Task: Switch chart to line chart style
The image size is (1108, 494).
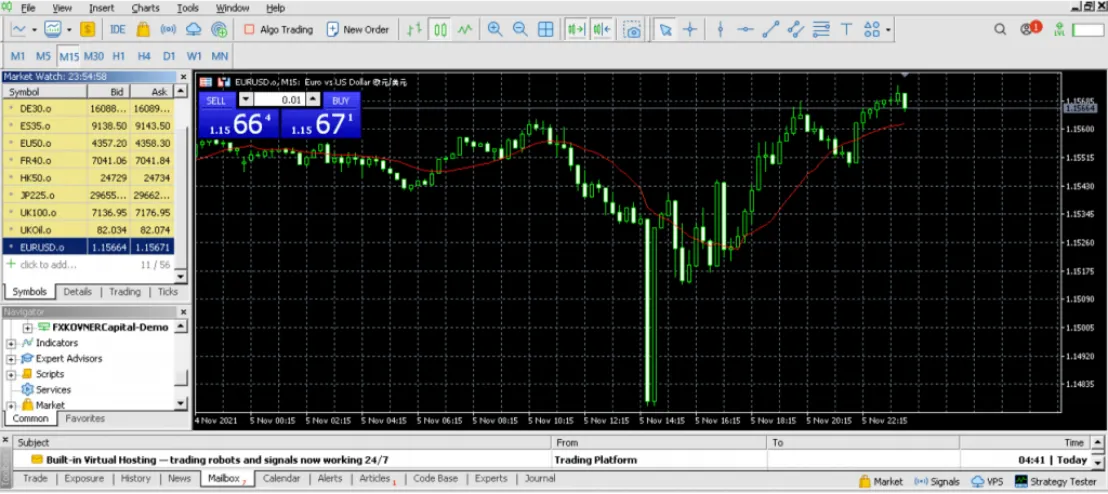Action: pos(464,30)
